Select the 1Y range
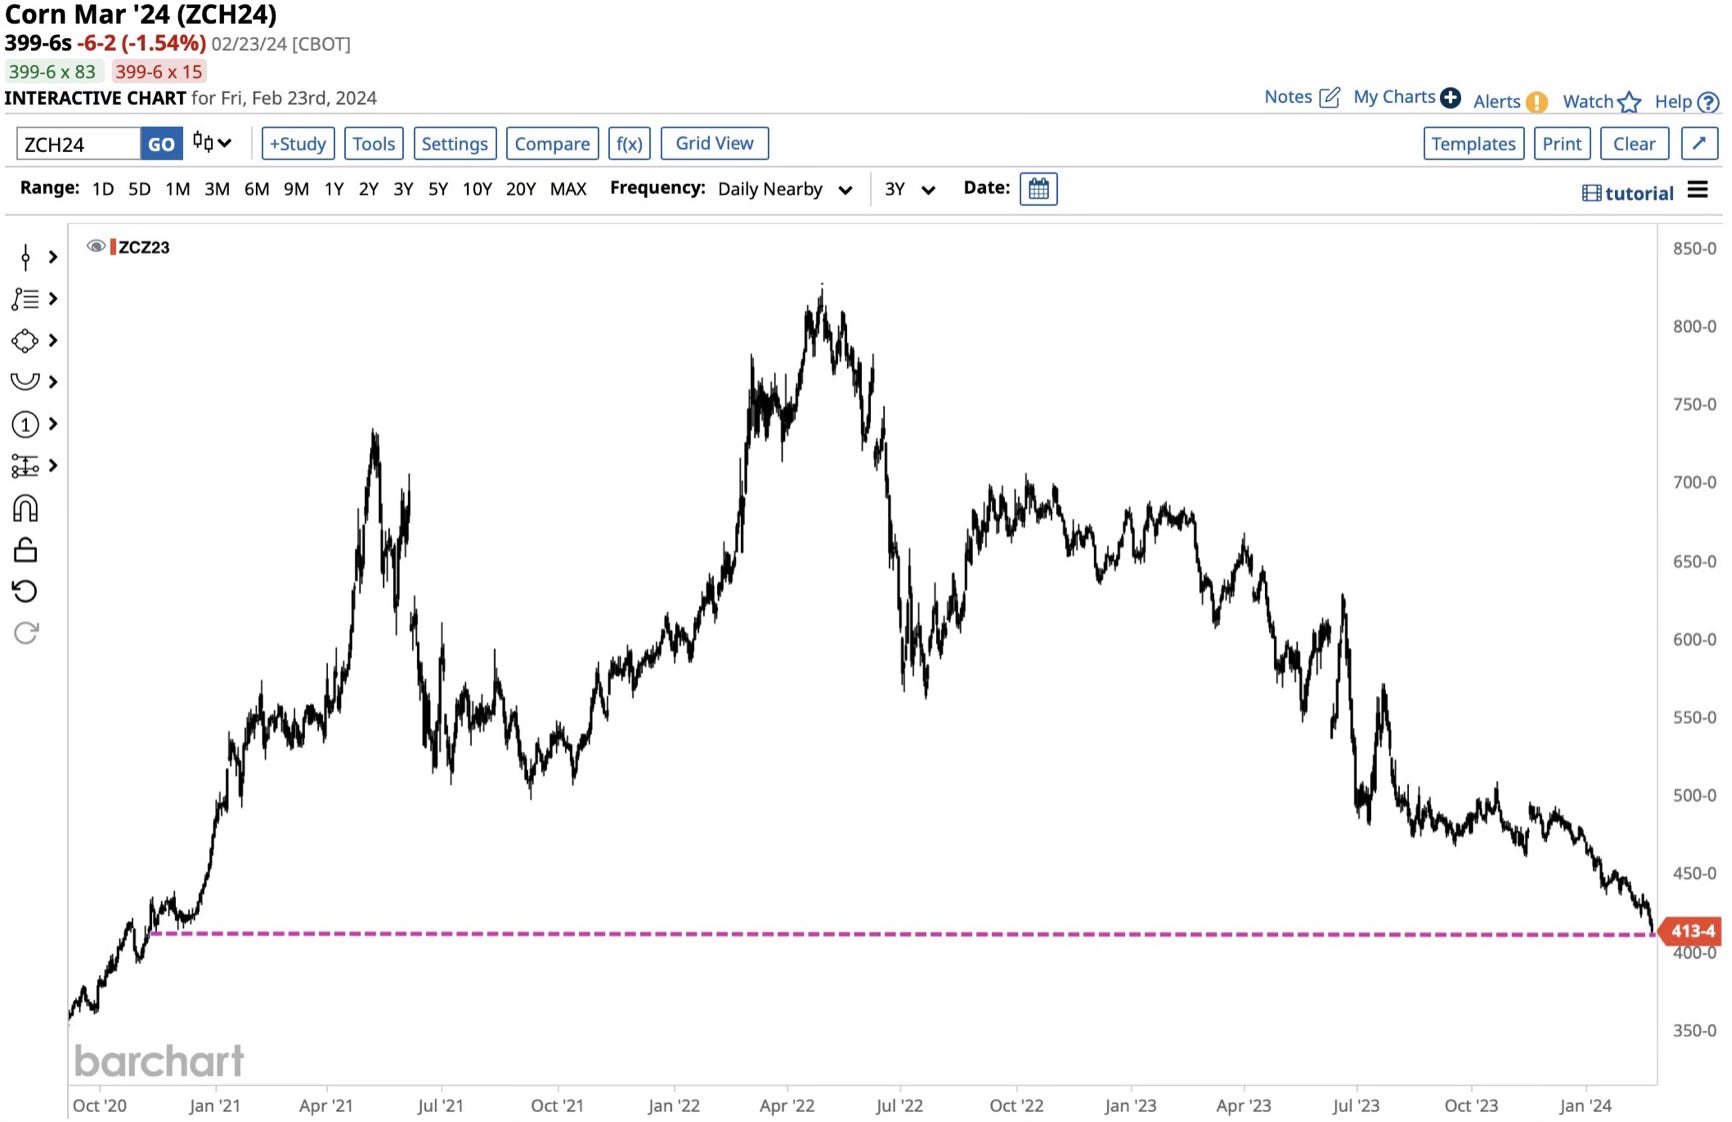Image resolution: width=1732 pixels, height=1122 pixels. 334,189
